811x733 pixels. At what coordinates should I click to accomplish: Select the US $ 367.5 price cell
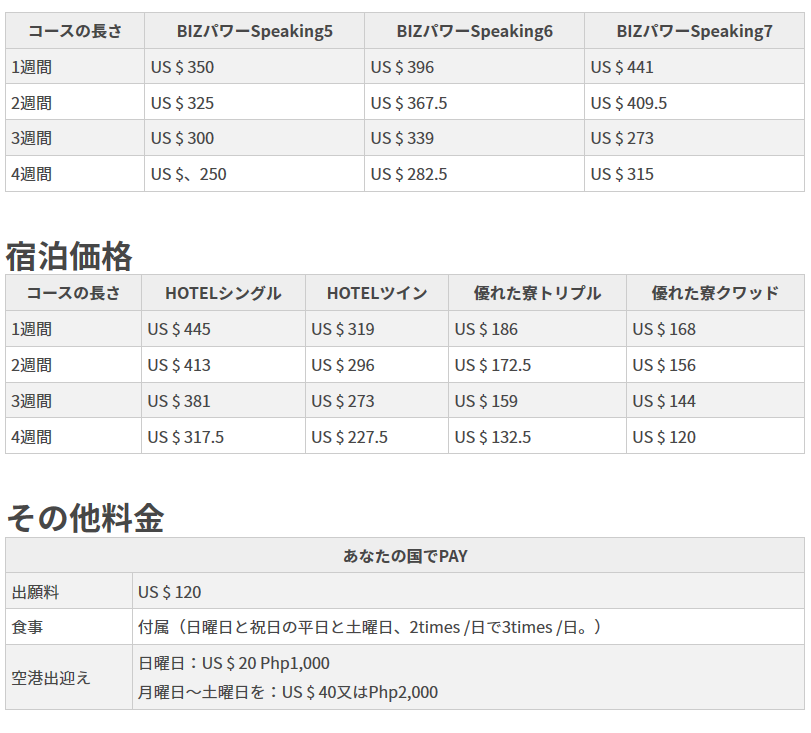point(409,103)
